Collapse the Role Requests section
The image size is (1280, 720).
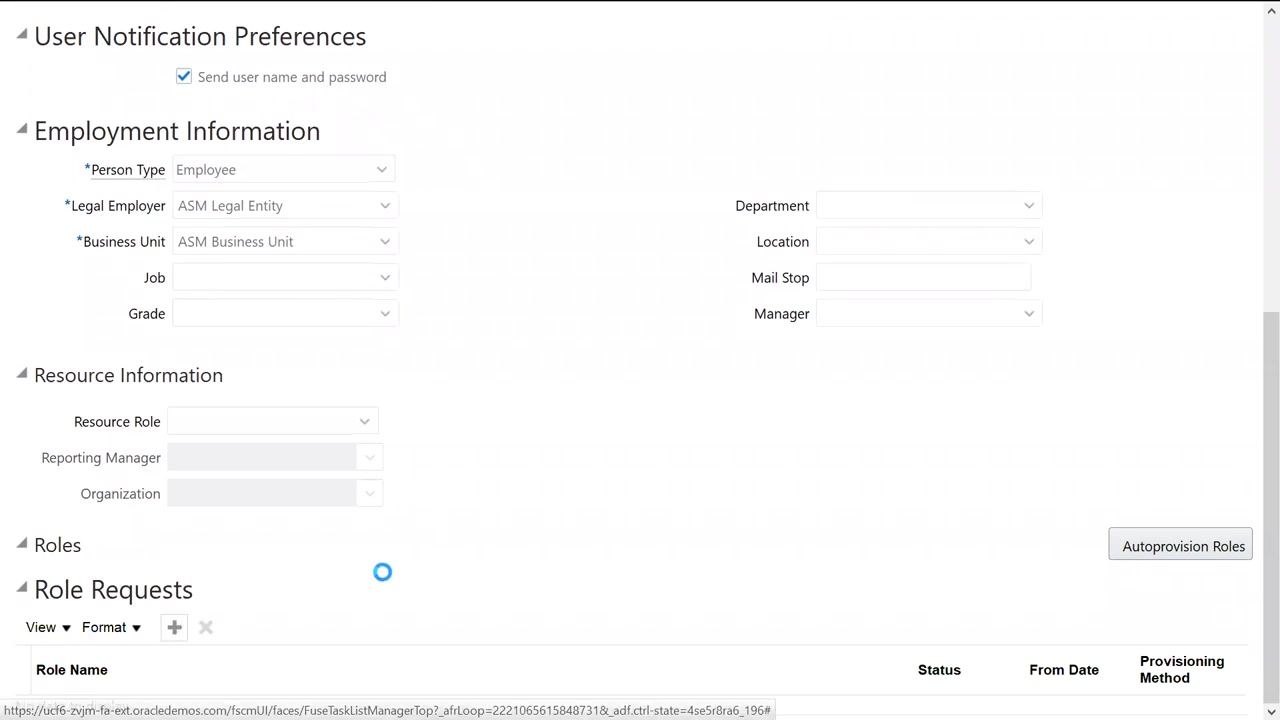tap(21, 587)
